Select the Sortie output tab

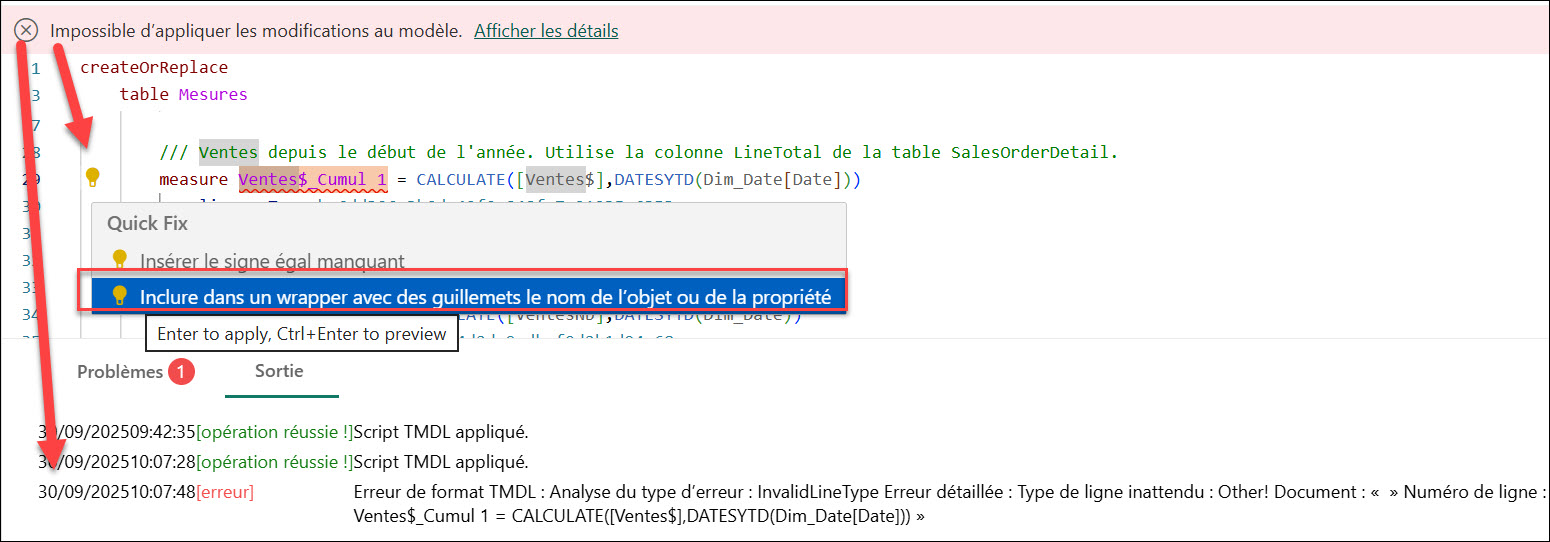[279, 370]
